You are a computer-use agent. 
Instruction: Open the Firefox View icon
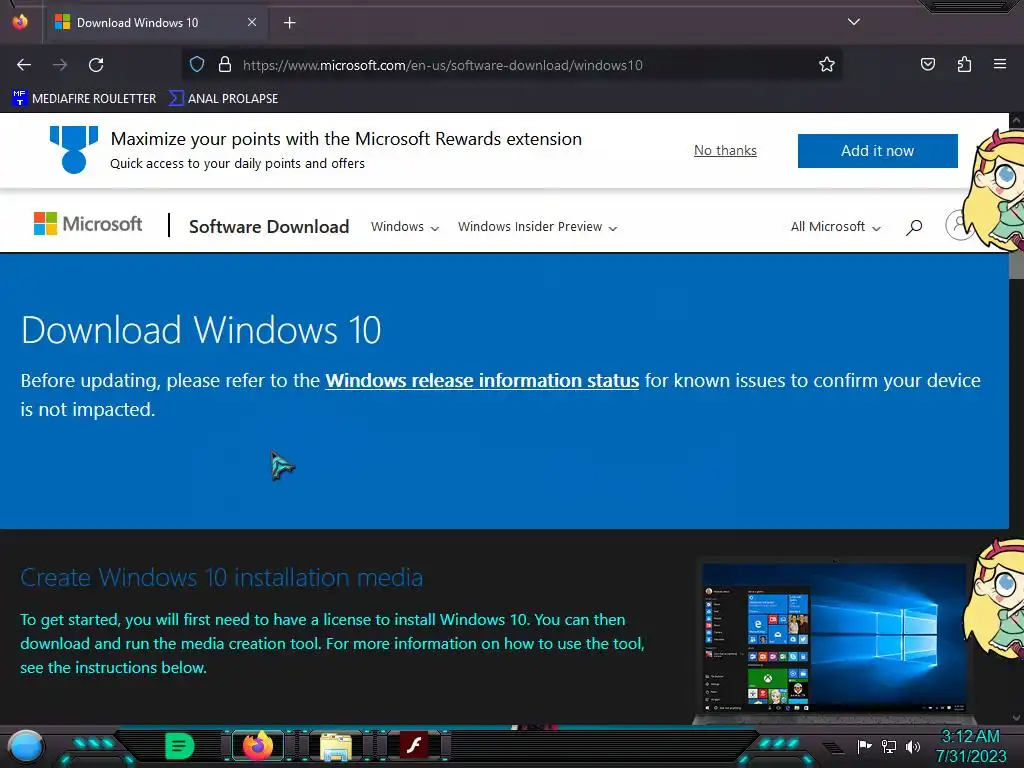(20, 22)
